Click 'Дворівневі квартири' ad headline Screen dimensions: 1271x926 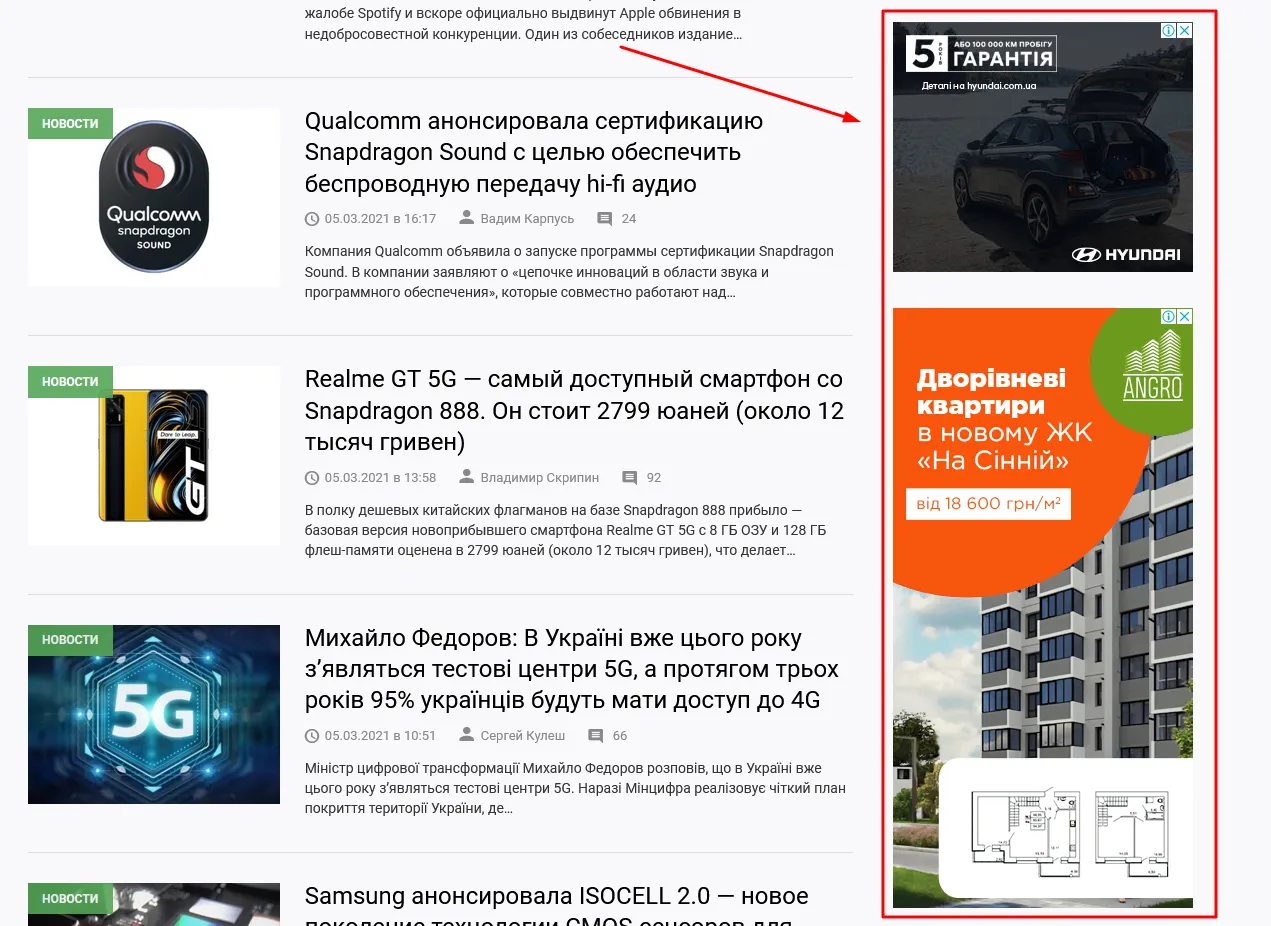[992, 393]
